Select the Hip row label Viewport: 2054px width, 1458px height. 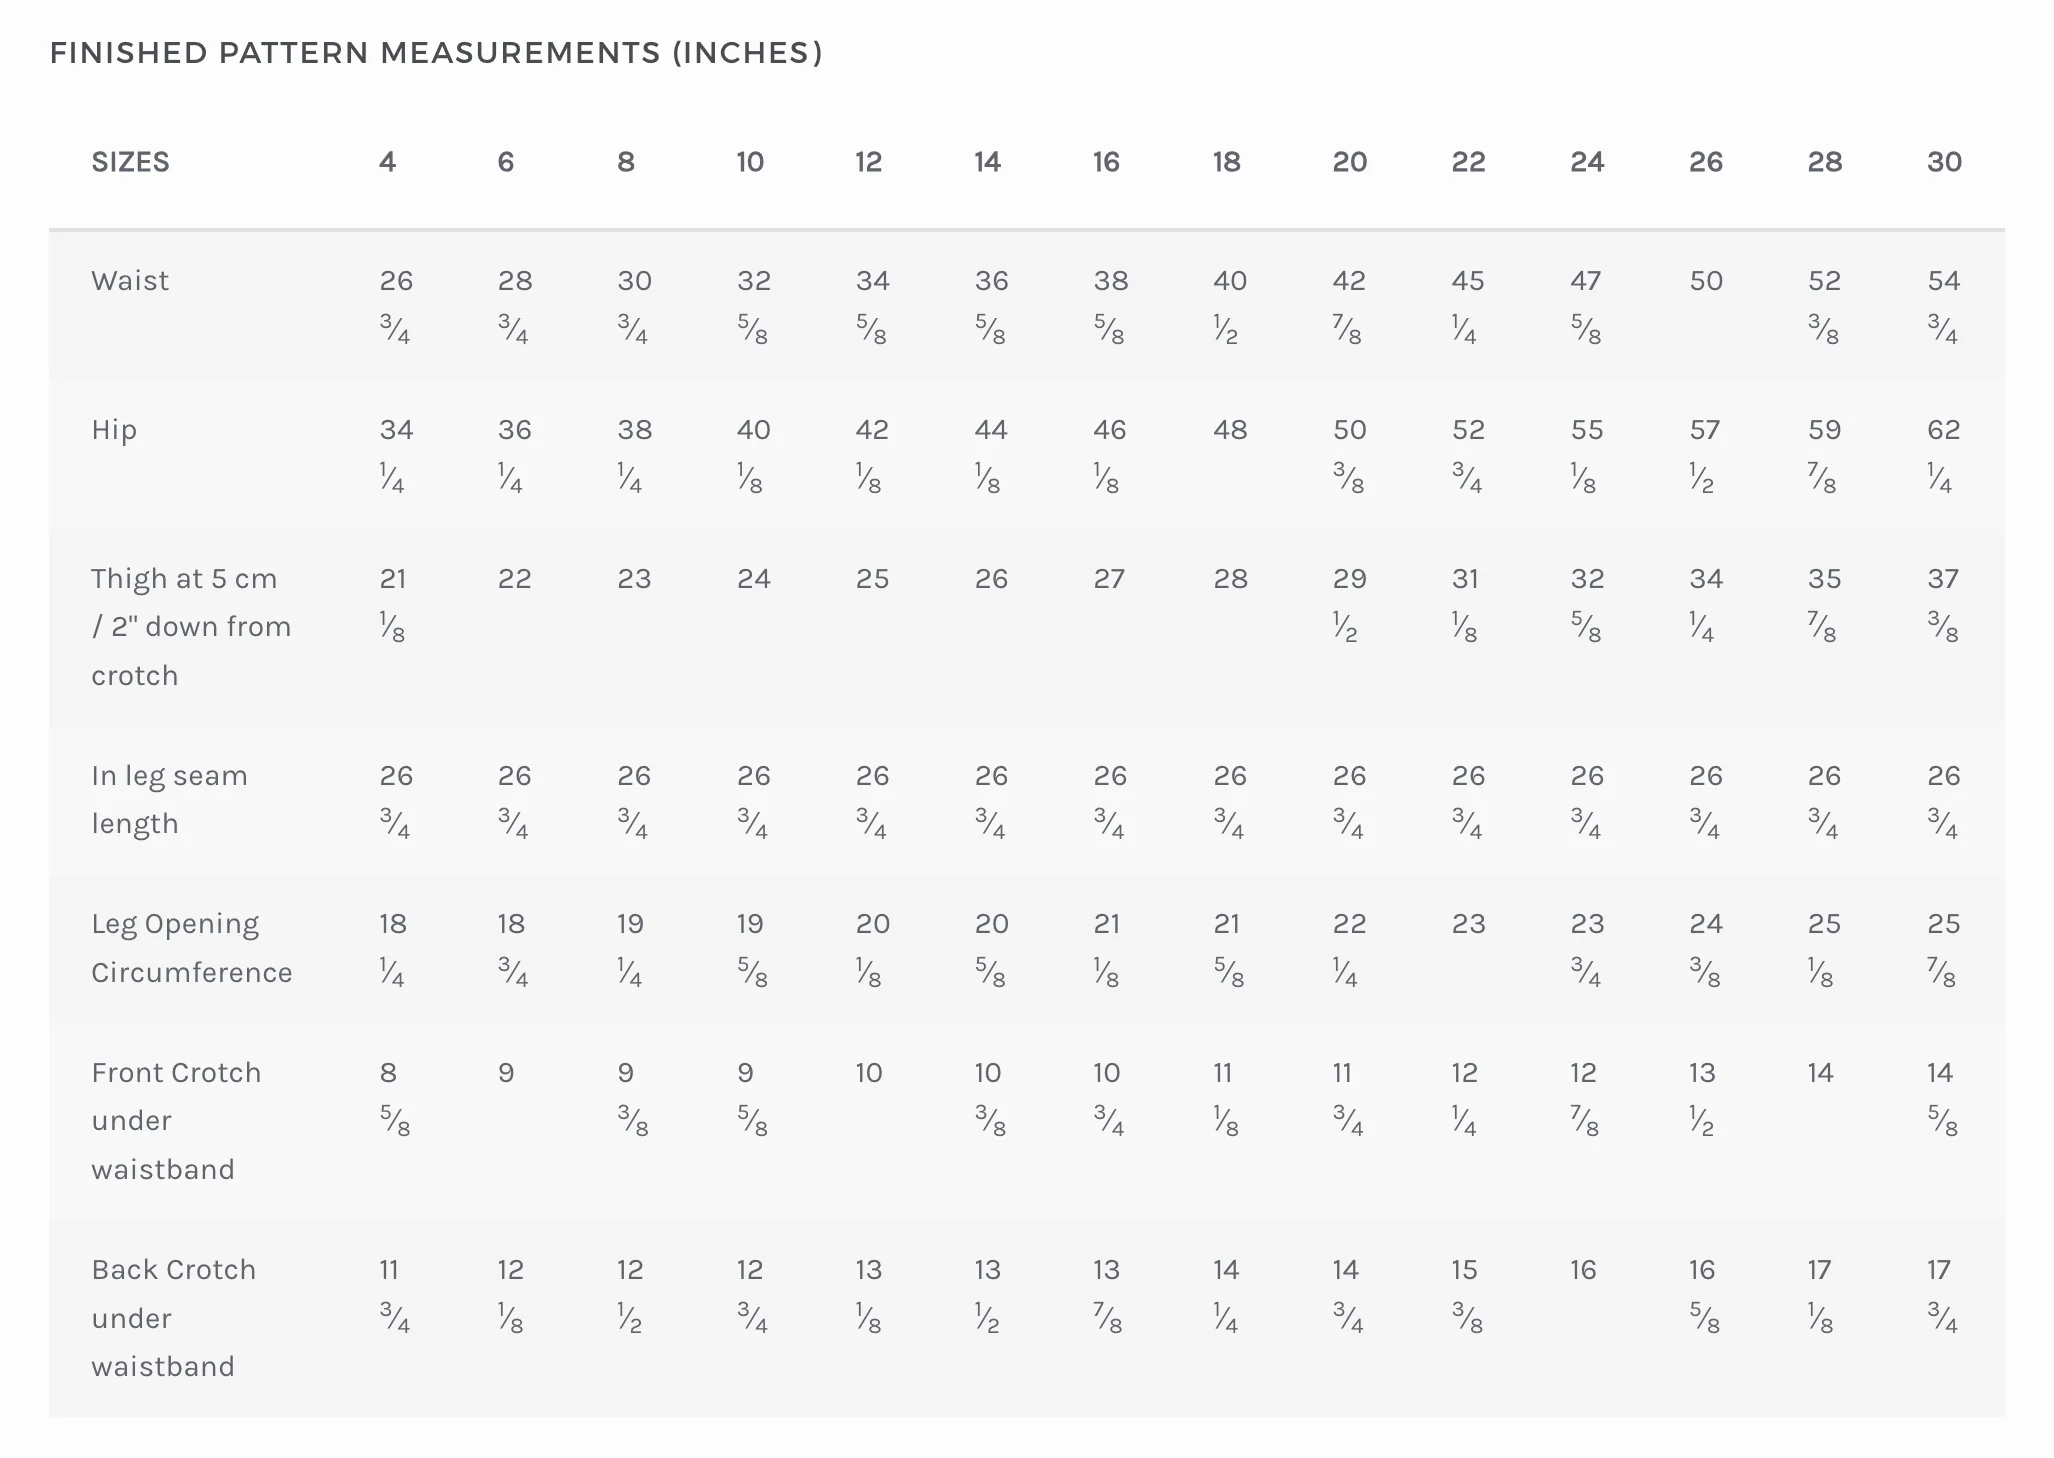(114, 430)
